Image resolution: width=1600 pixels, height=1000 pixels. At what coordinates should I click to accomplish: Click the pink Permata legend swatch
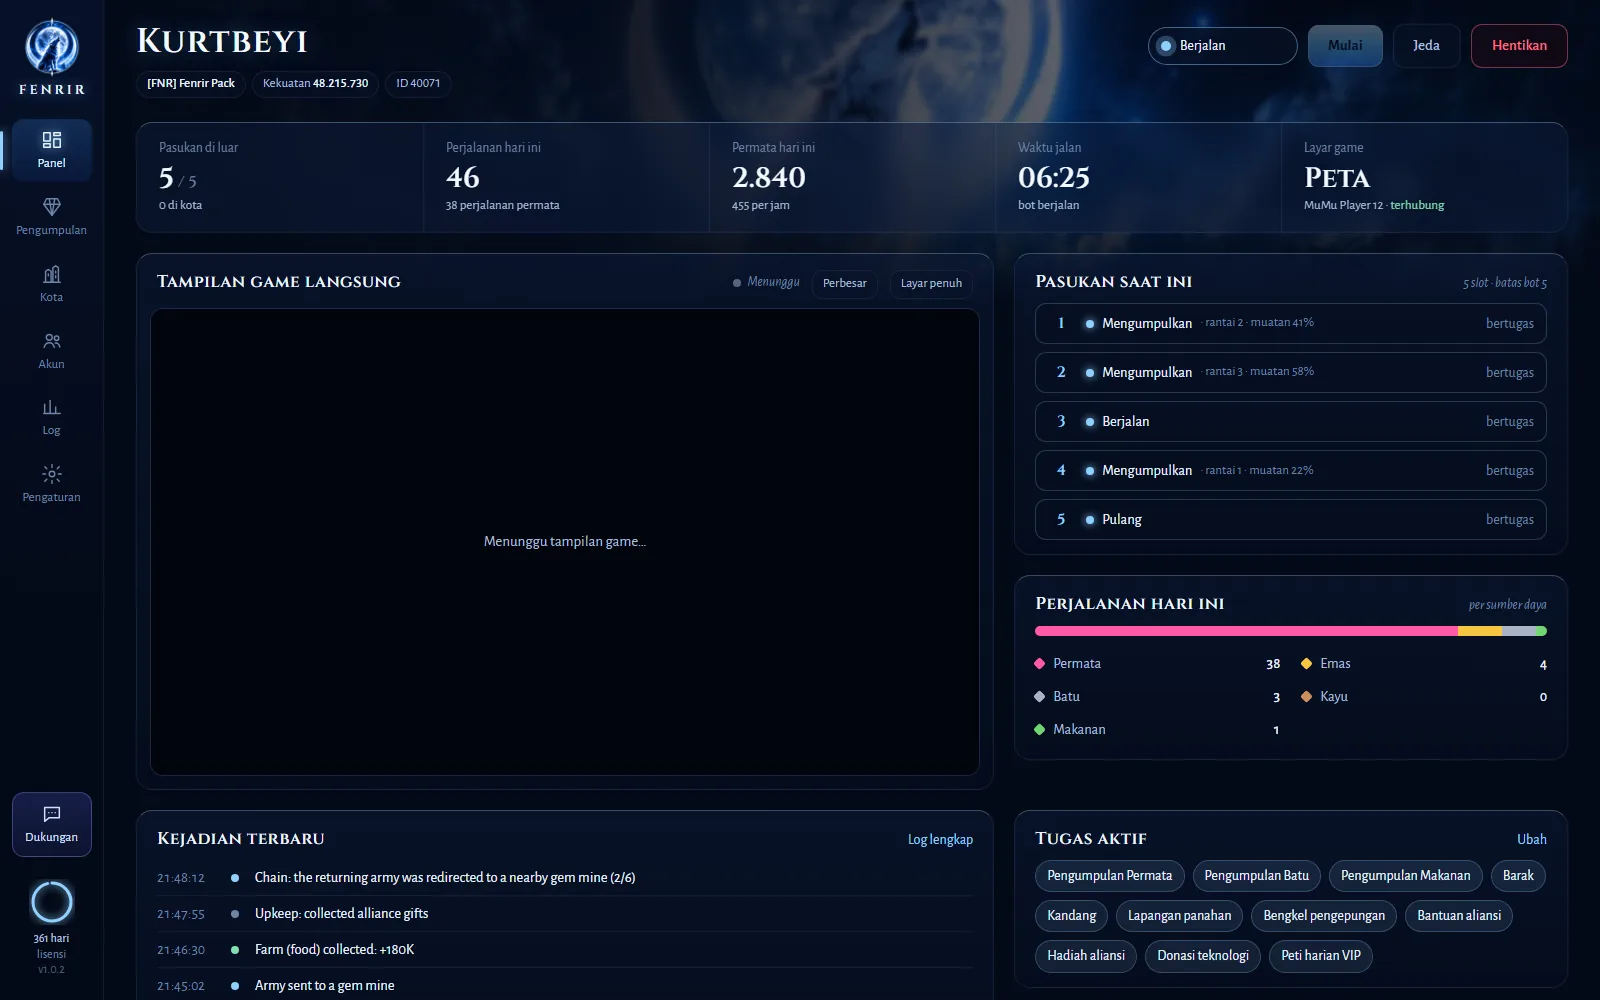[1040, 664]
